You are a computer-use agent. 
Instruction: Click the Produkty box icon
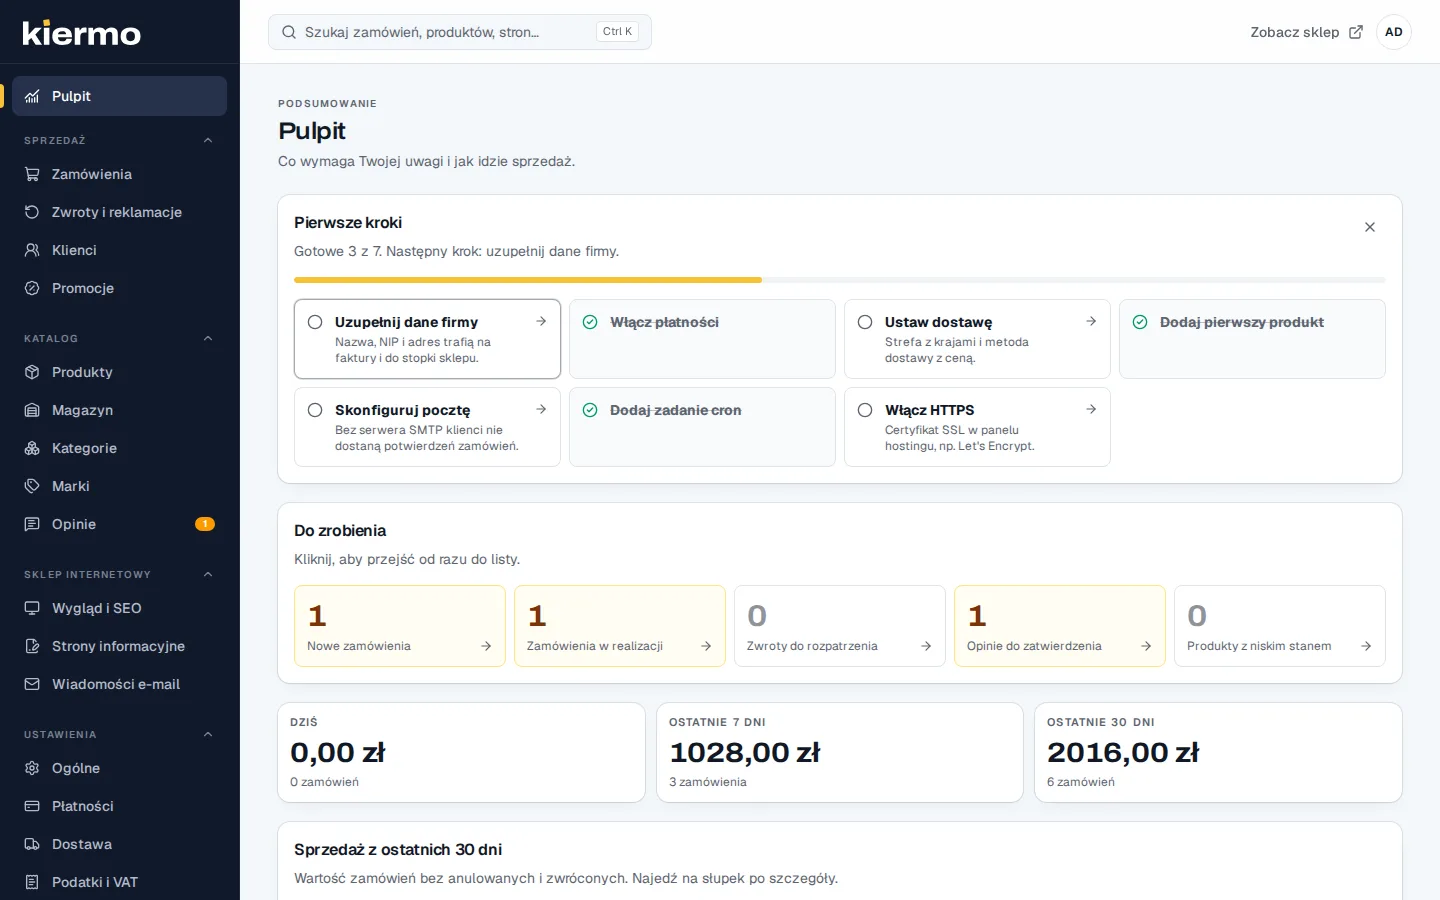(32, 372)
